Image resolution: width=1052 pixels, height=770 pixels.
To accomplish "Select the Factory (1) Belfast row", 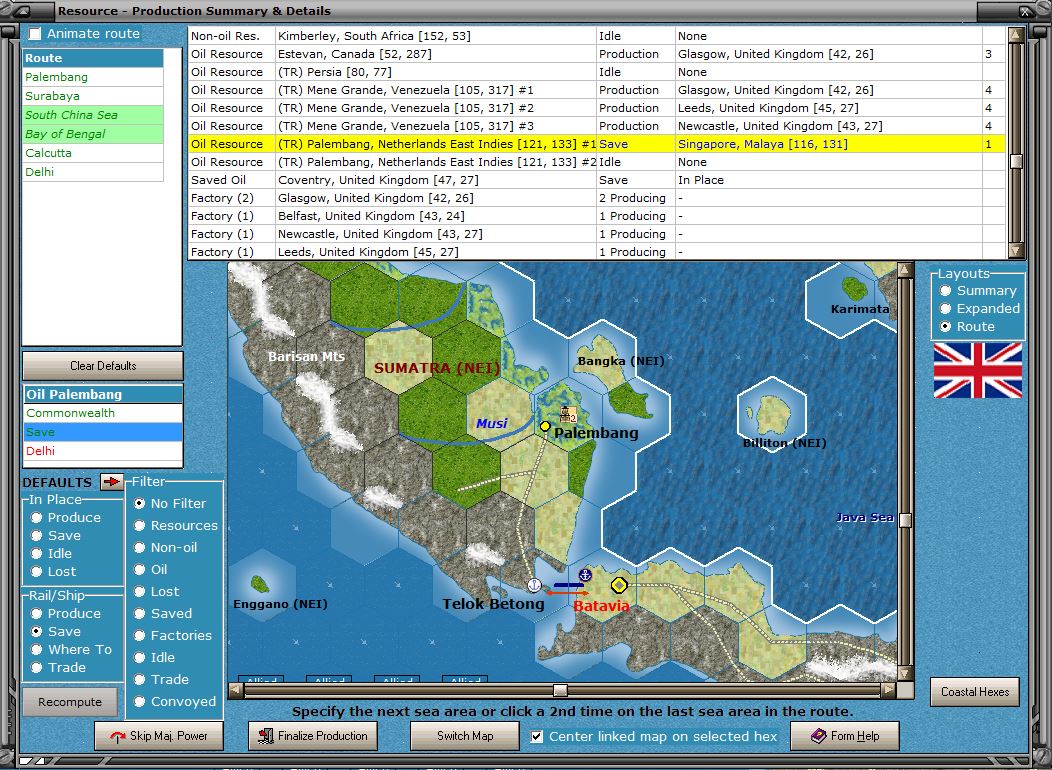I will [x=596, y=216].
